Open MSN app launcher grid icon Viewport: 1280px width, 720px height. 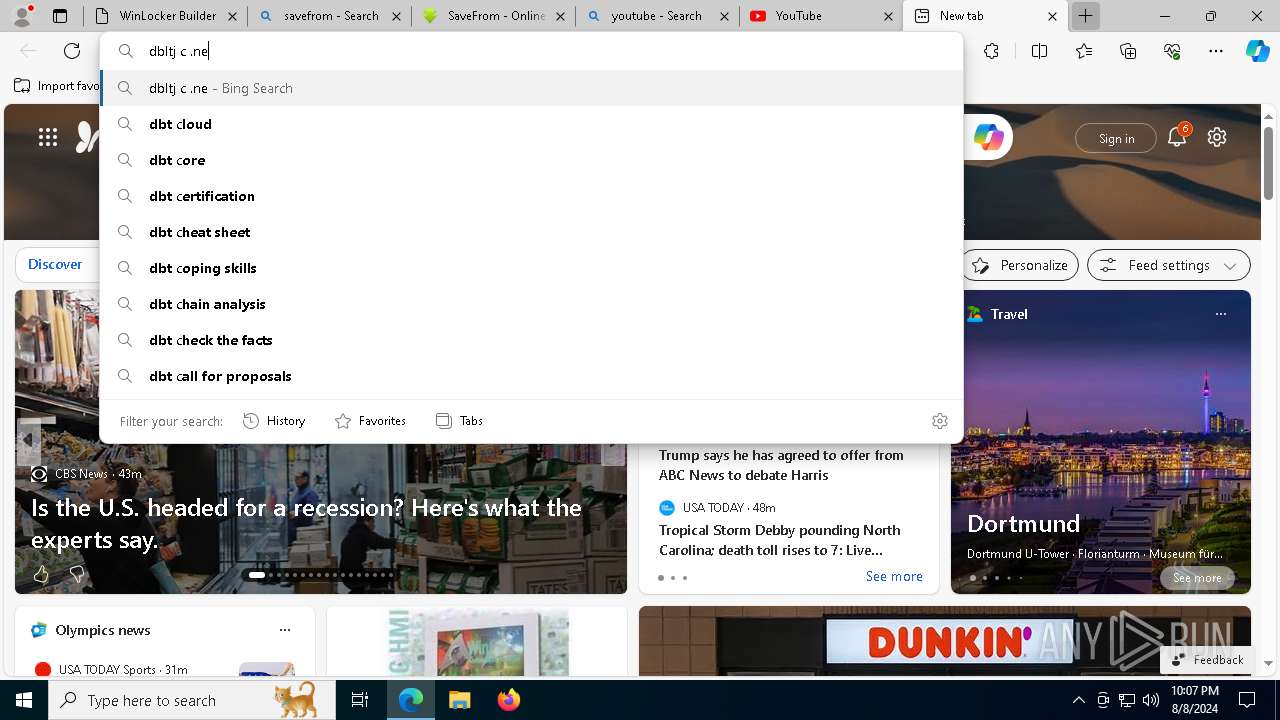click(48, 137)
